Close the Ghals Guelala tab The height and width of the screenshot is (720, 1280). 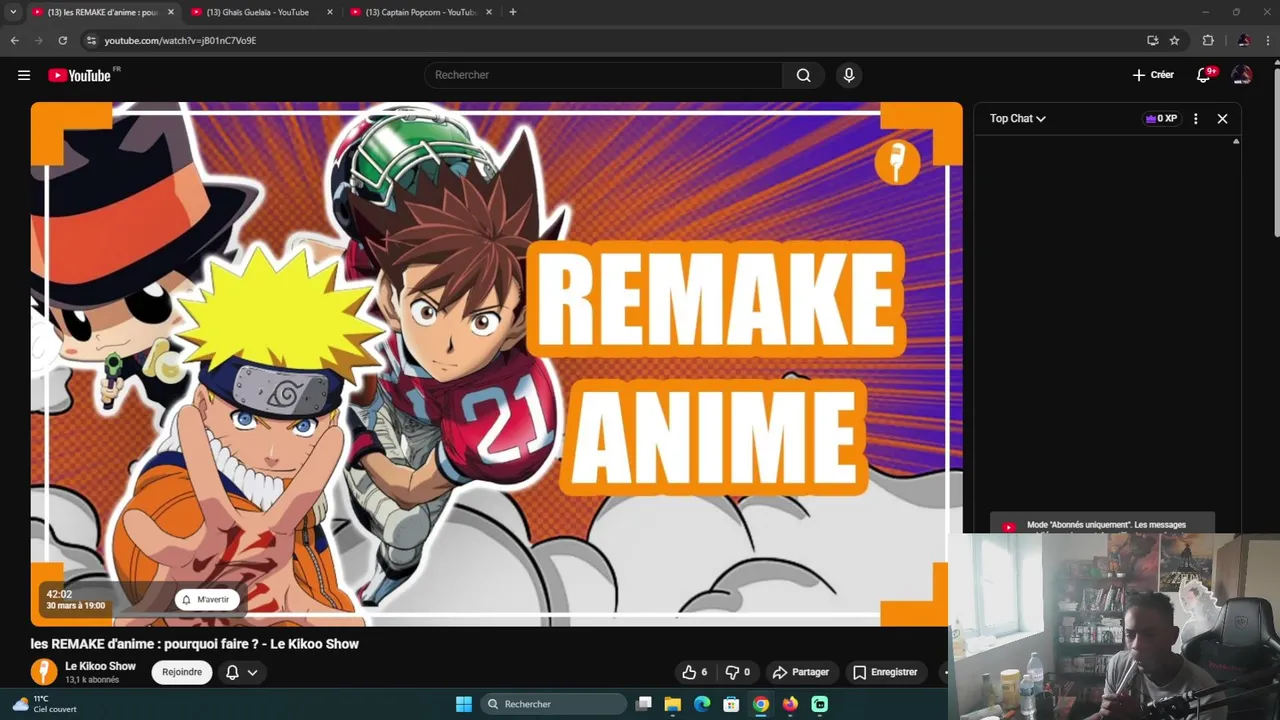(329, 12)
